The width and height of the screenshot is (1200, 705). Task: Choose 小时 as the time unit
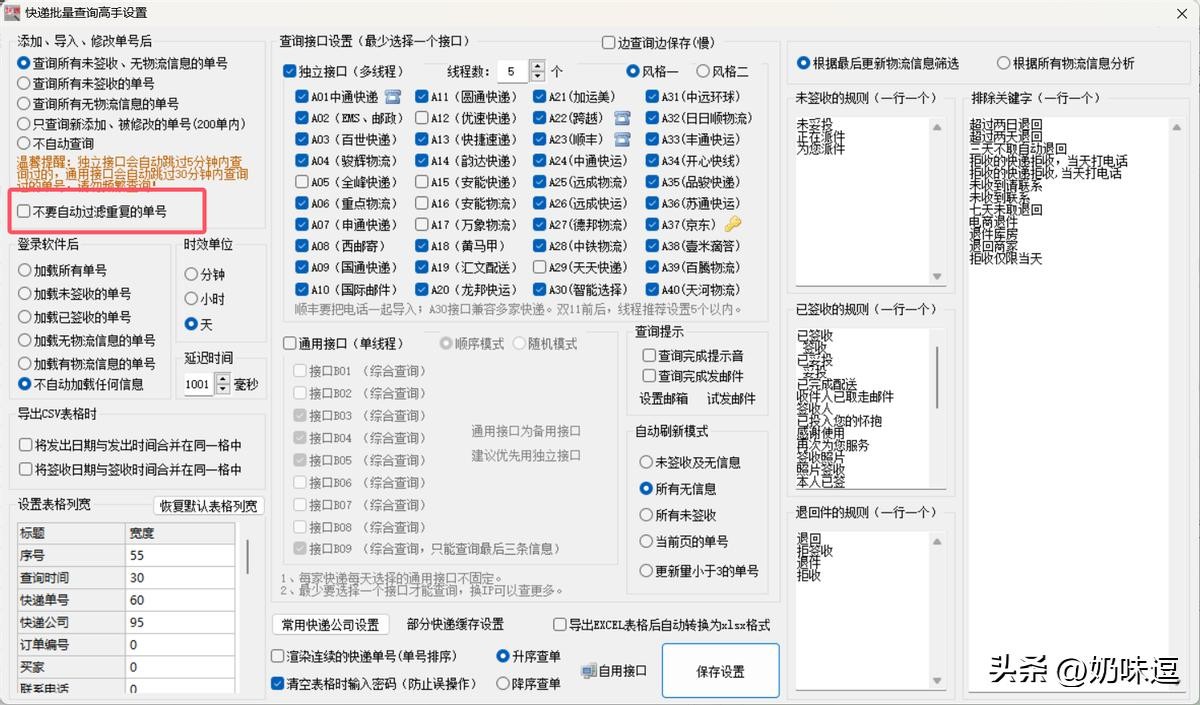pyautogui.click(x=192, y=298)
